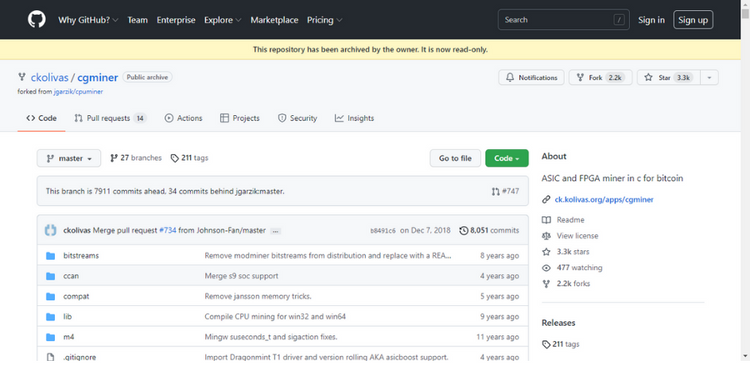Open 211 tags link under Releases
This screenshot has height=375, width=750.
(561, 344)
